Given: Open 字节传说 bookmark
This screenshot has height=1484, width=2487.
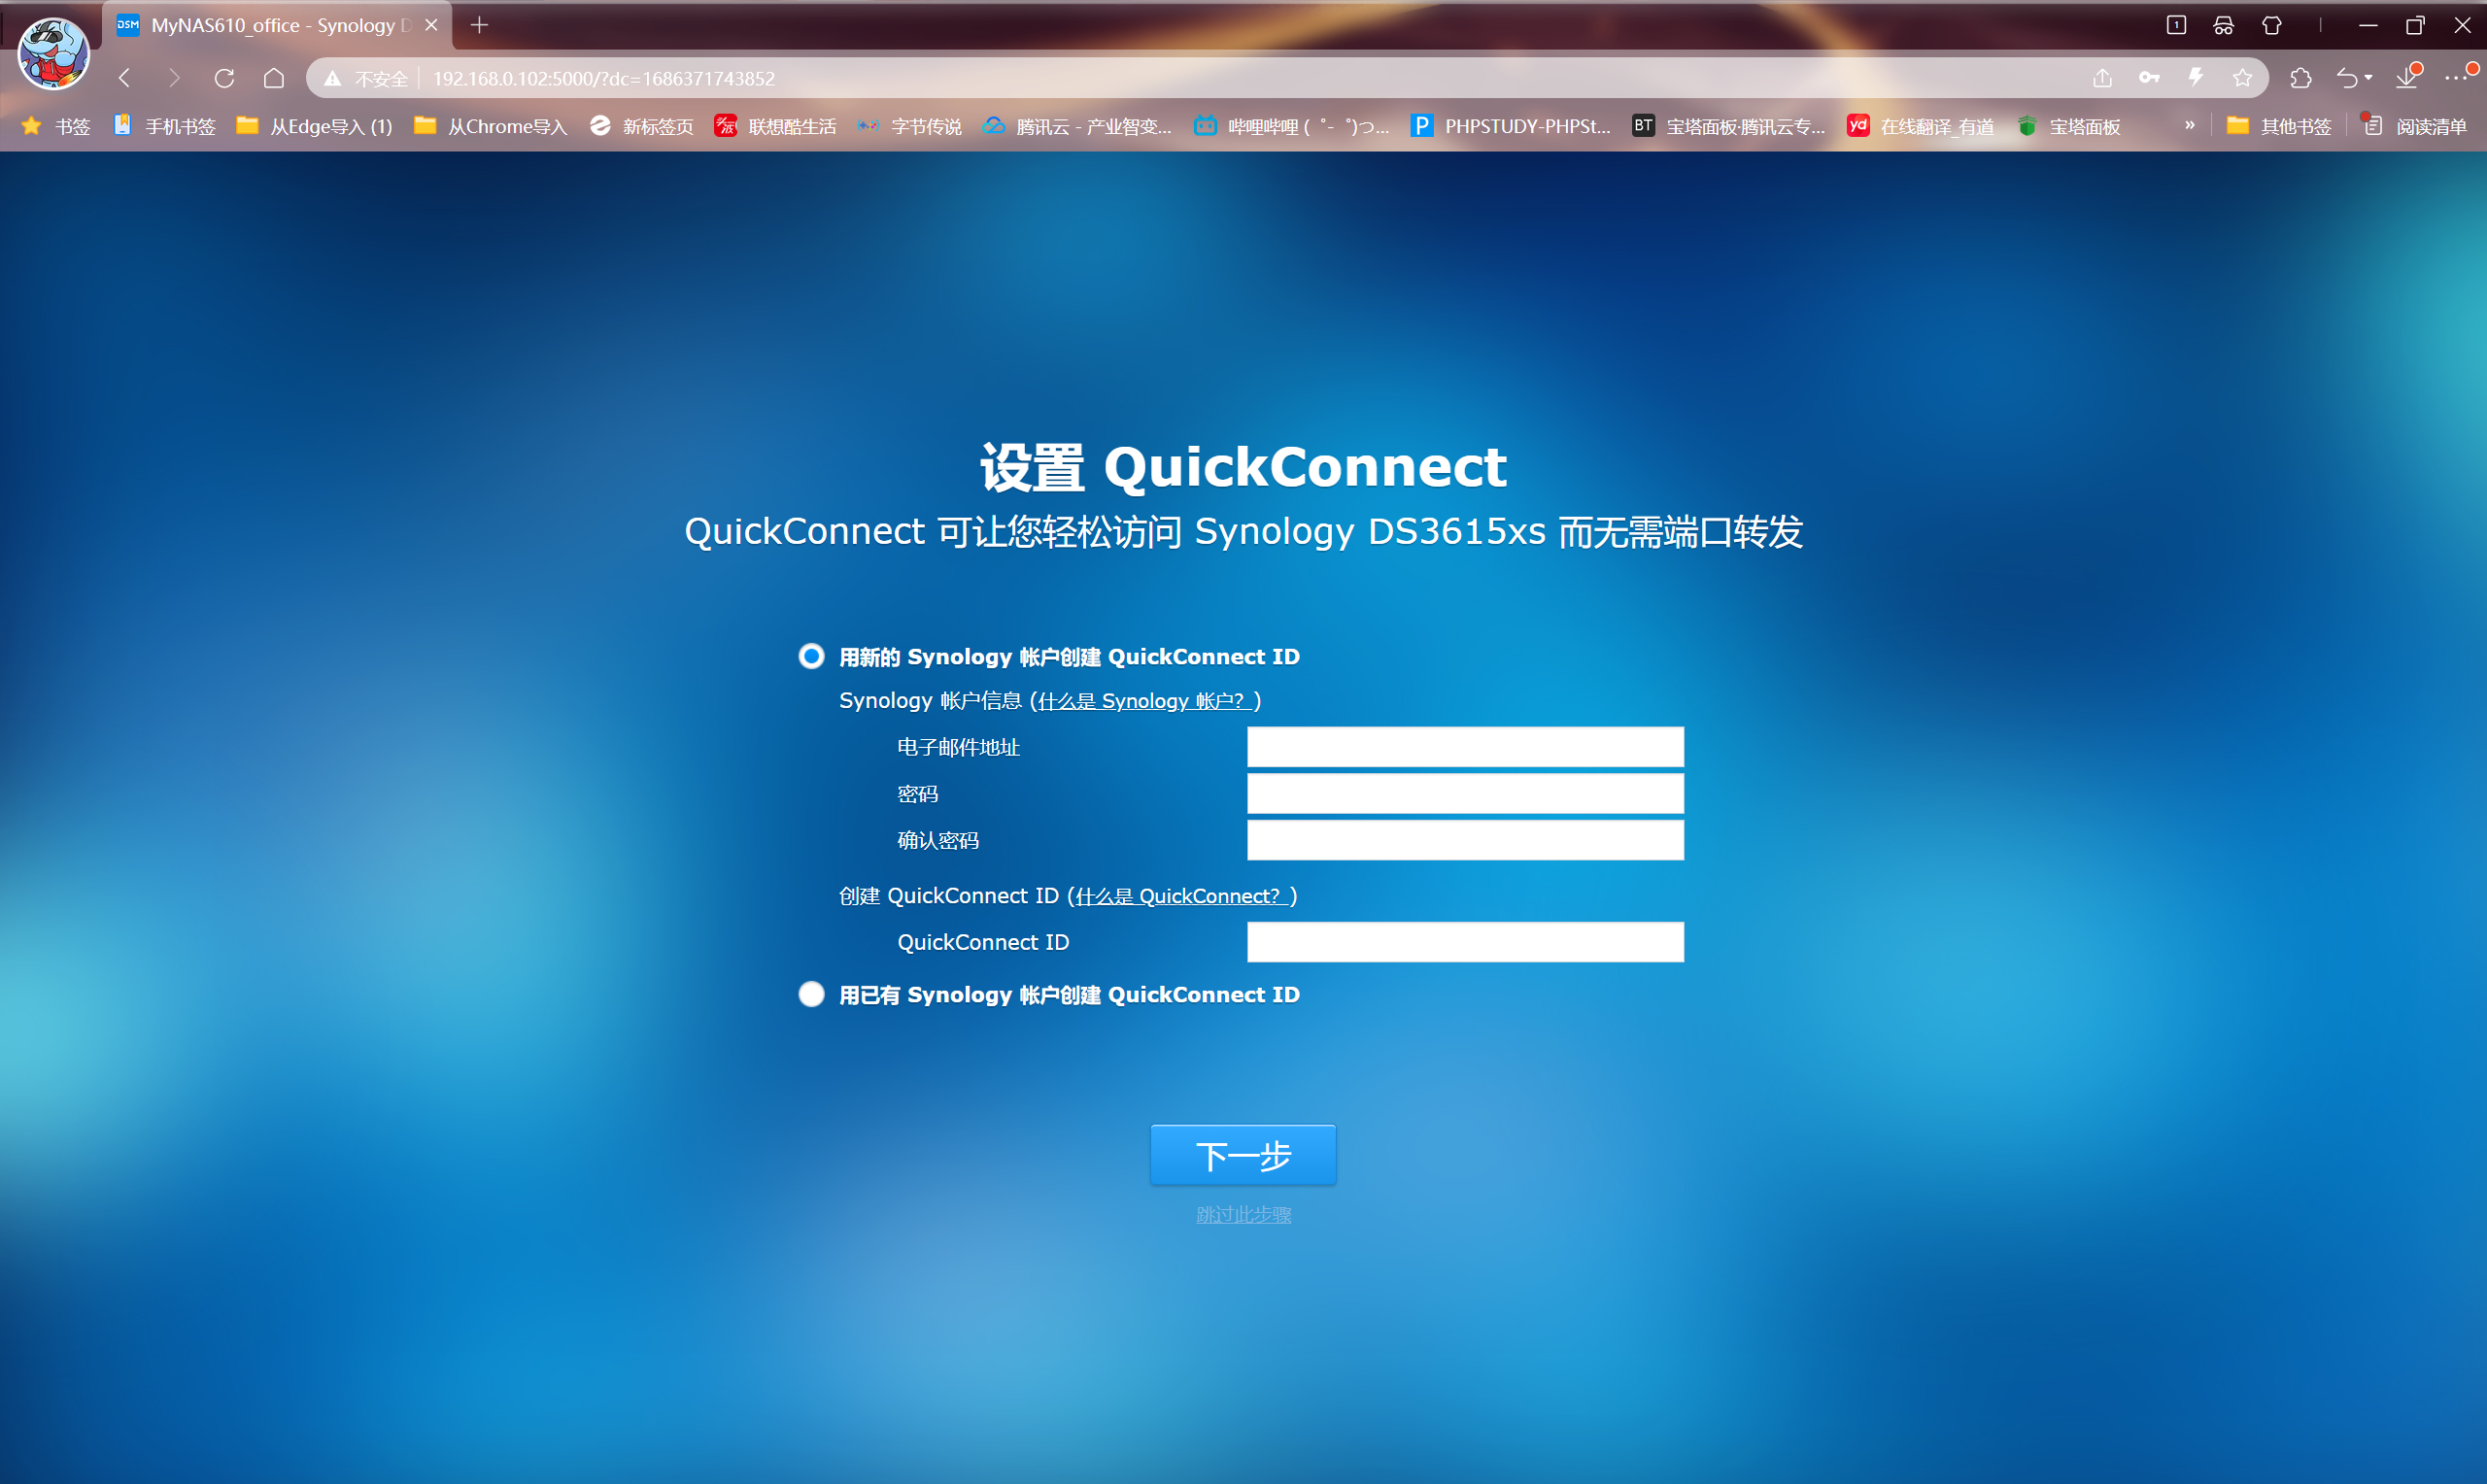Looking at the screenshot, I should 909,126.
